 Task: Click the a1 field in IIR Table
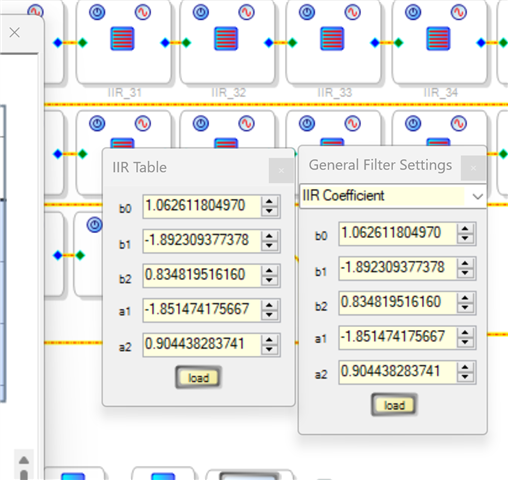(202, 310)
